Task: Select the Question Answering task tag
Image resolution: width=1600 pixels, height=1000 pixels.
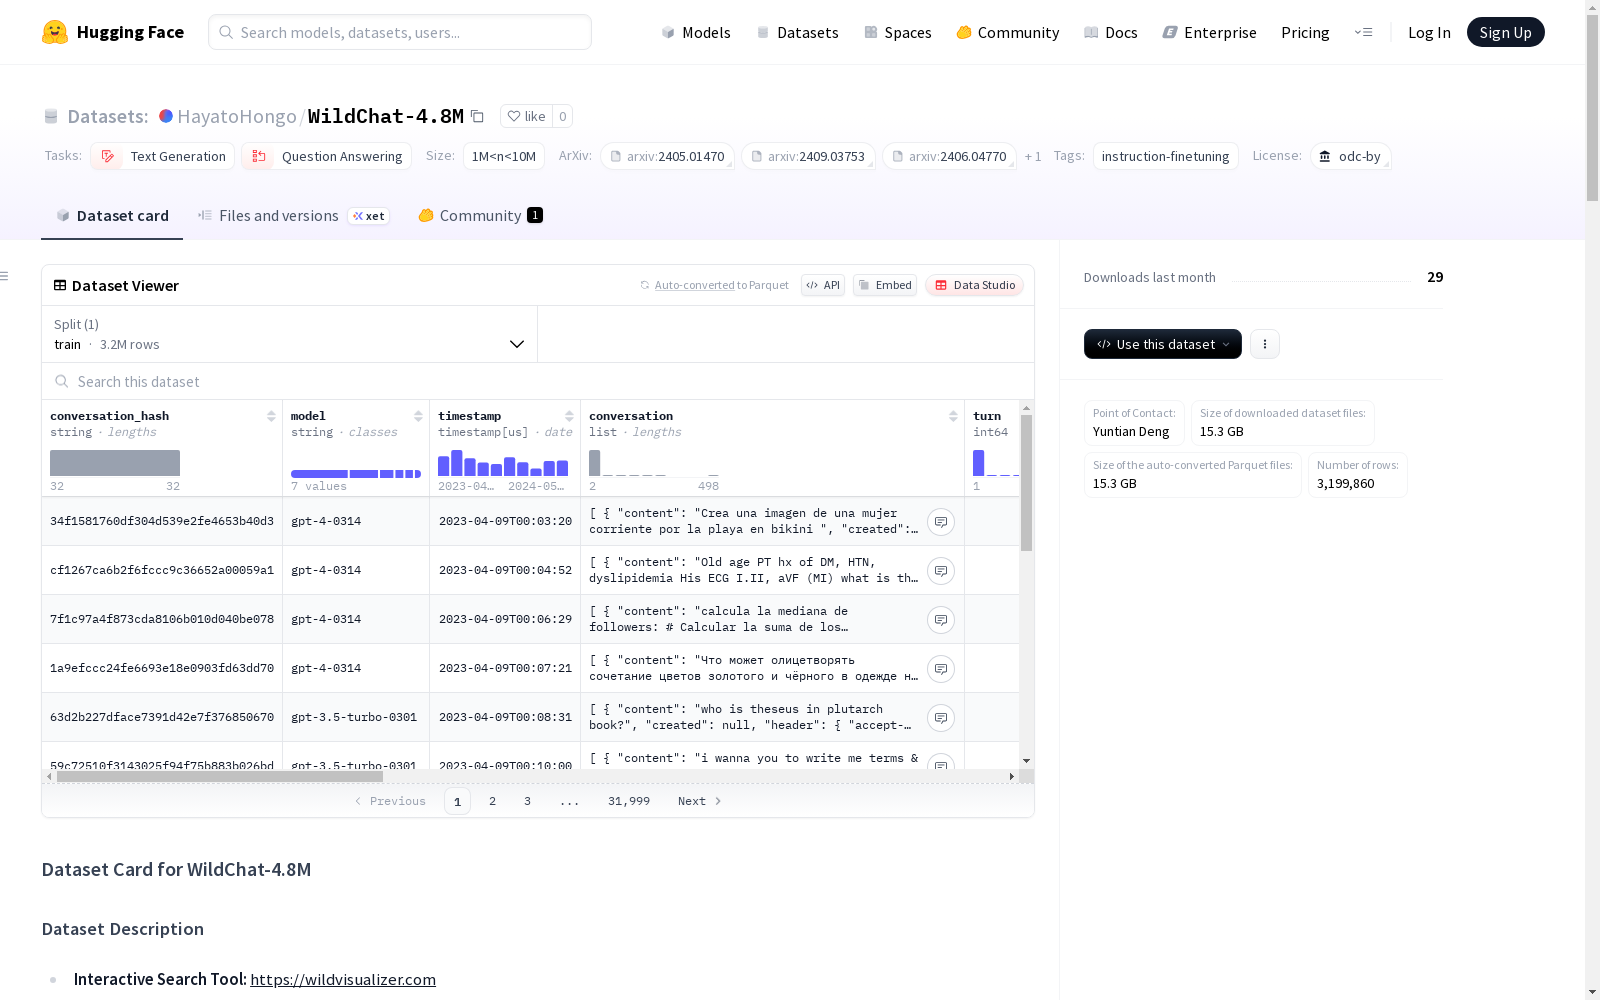Action: click(327, 156)
